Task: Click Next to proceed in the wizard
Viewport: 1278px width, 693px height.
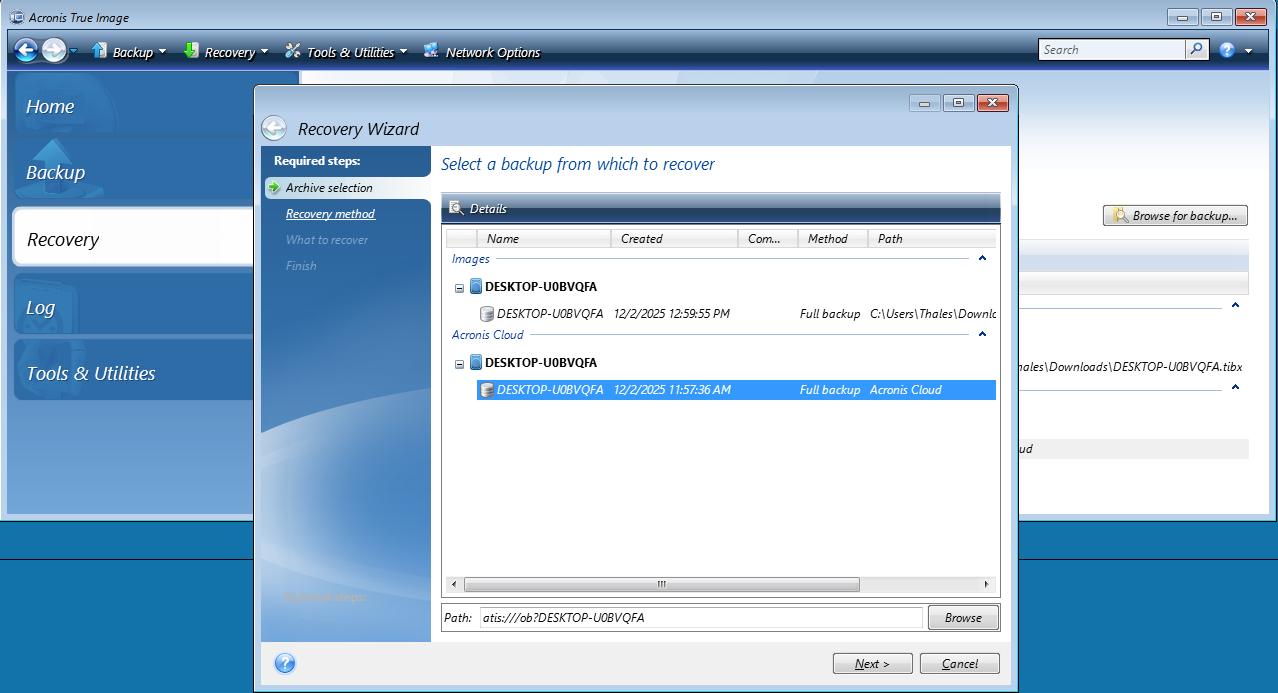Action: (871, 663)
